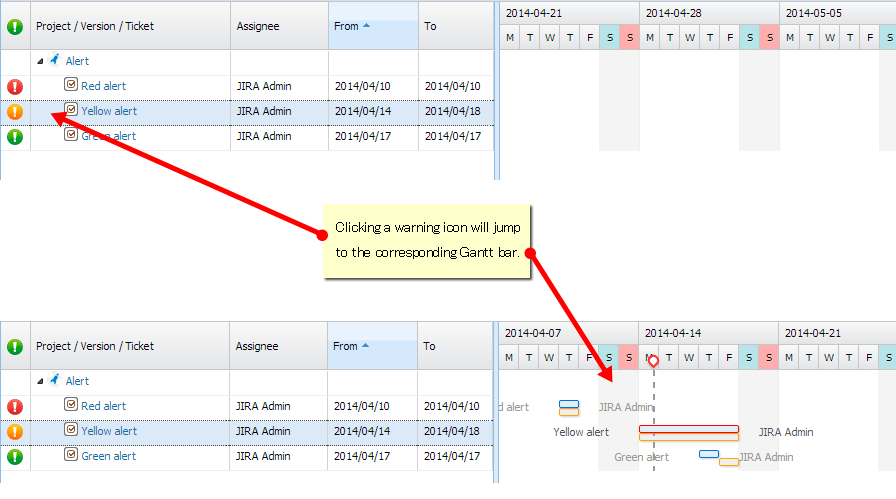The width and height of the screenshot is (896, 499).
Task: Click the 2014-04-07 week header
Action: pos(533,332)
